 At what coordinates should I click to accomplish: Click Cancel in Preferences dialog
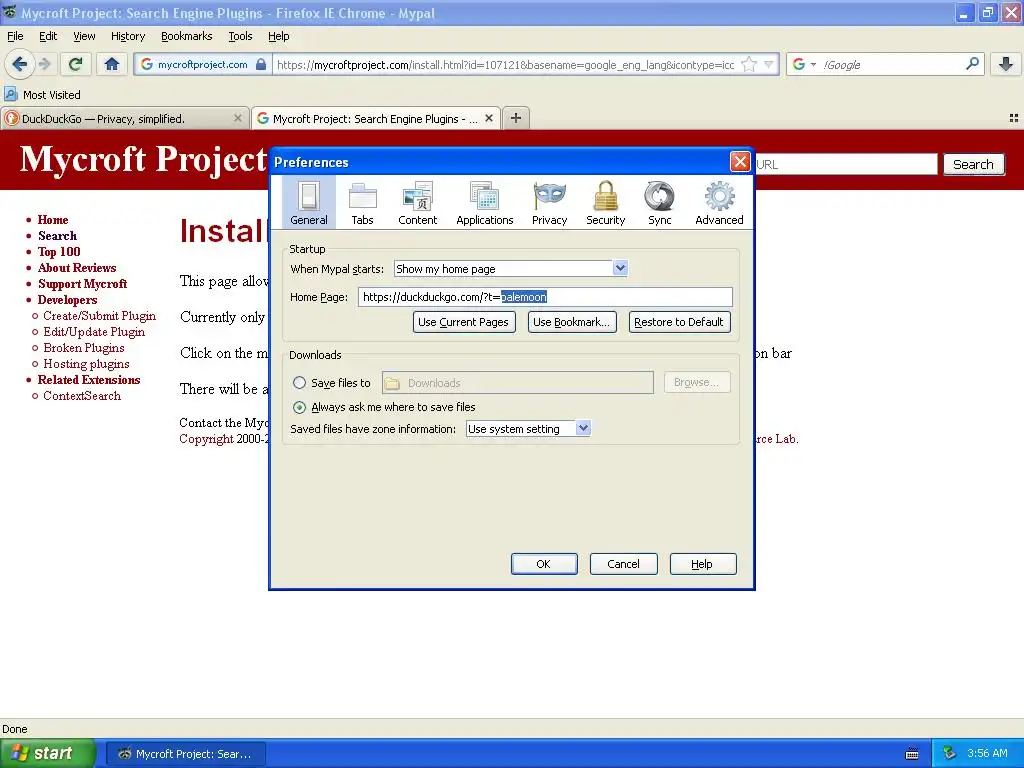(623, 564)
